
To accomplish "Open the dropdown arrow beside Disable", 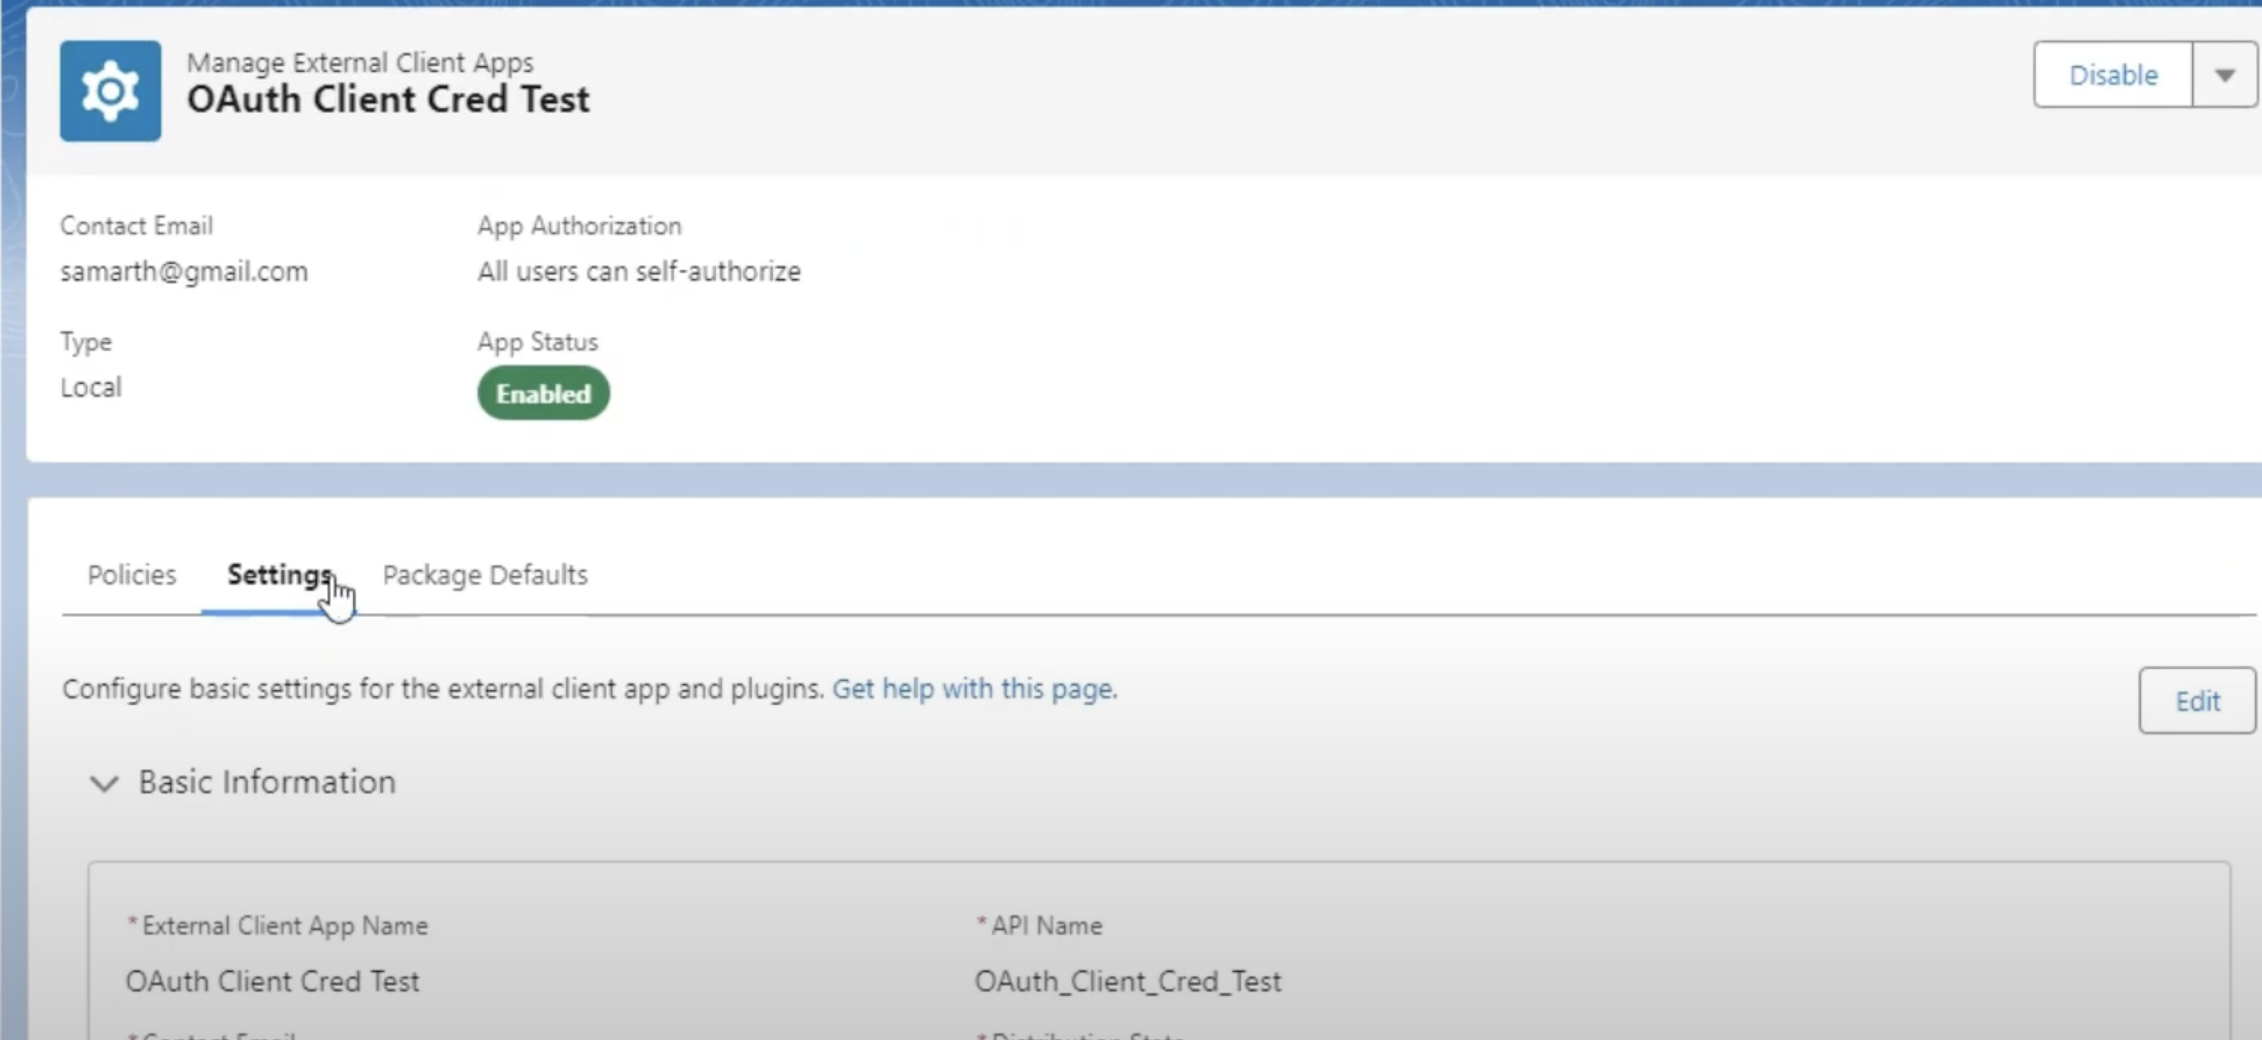I will tap(2224, 75).
